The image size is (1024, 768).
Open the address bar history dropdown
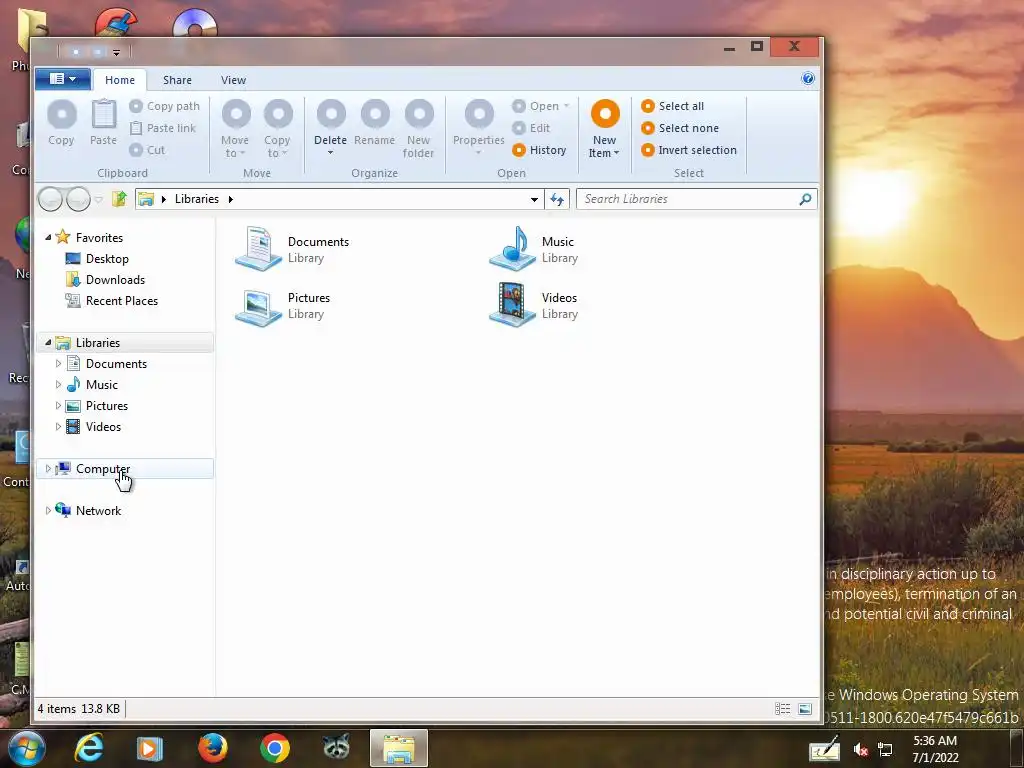click(x=534, y=199)
